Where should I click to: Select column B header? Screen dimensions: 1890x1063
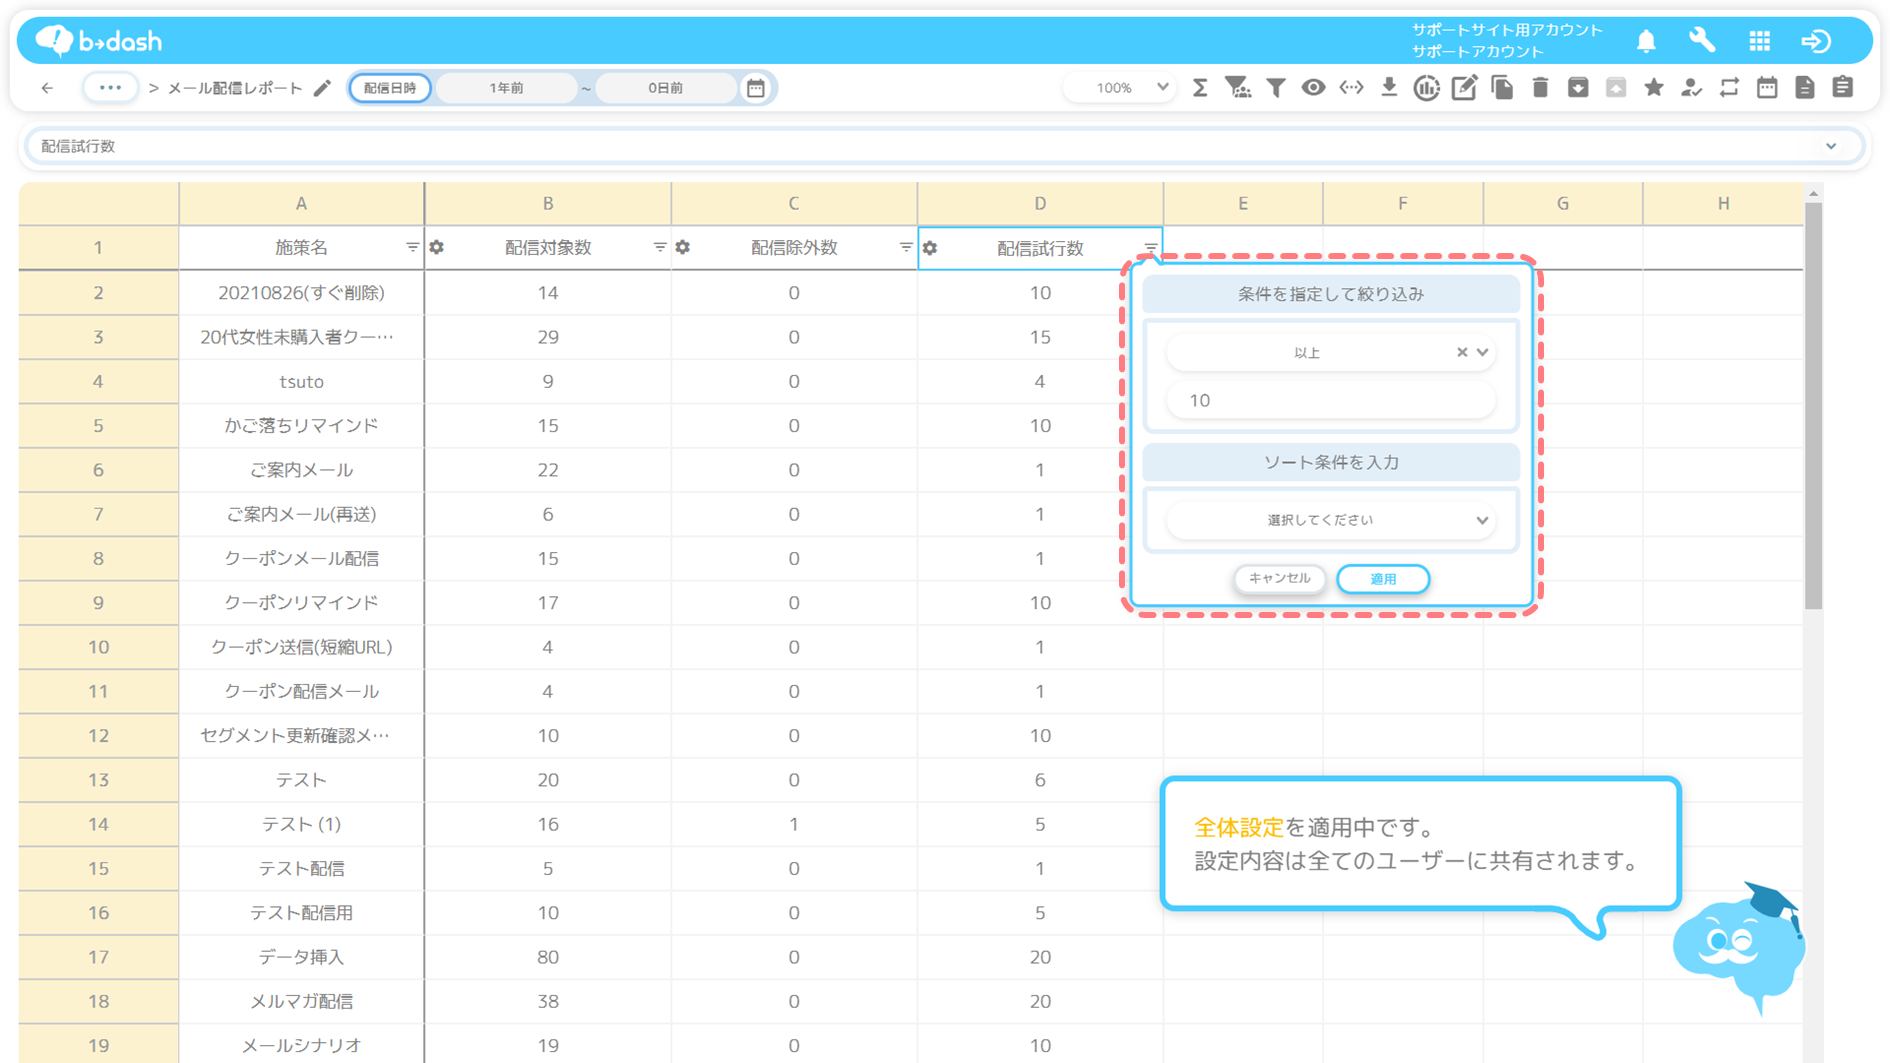pyautogui.click(x=548, y=203)
